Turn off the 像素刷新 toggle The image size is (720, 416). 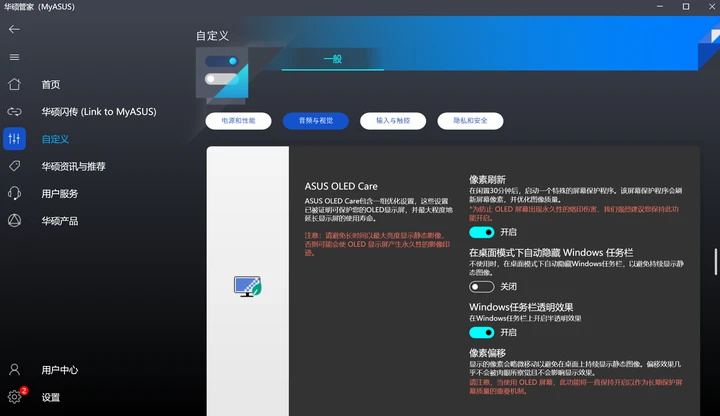coord(482,232)
